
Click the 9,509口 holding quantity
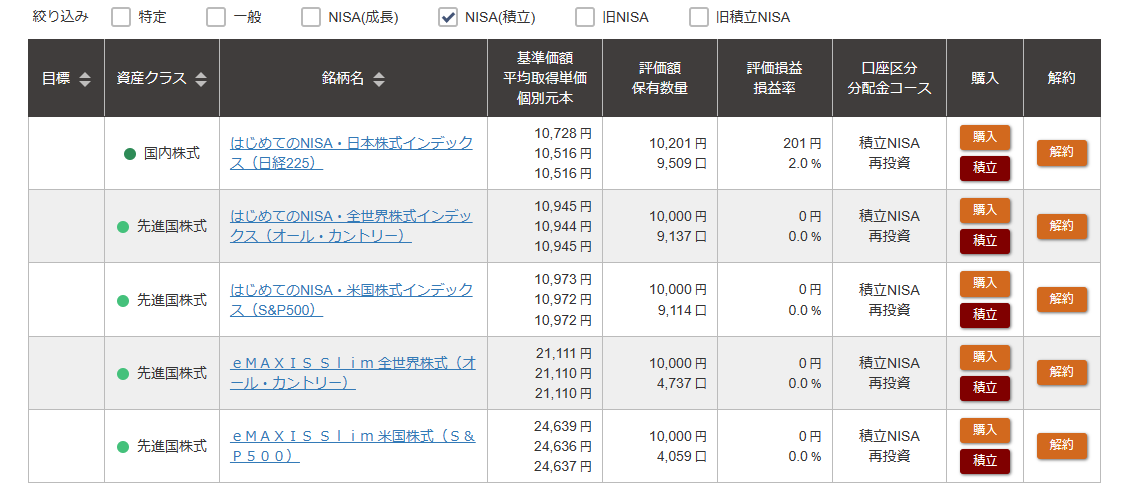(682, 164)
